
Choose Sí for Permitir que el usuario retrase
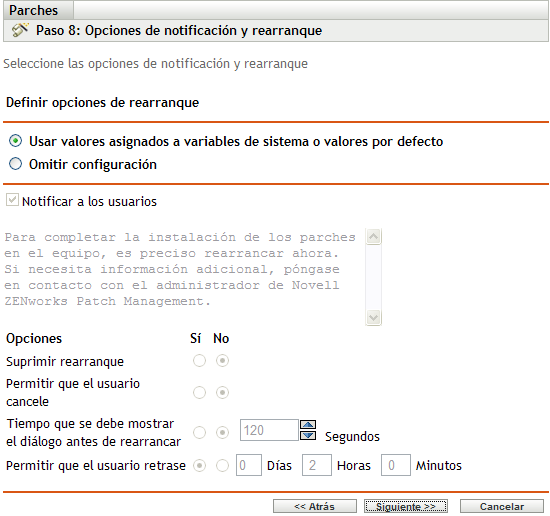click(x=199, y=466)
